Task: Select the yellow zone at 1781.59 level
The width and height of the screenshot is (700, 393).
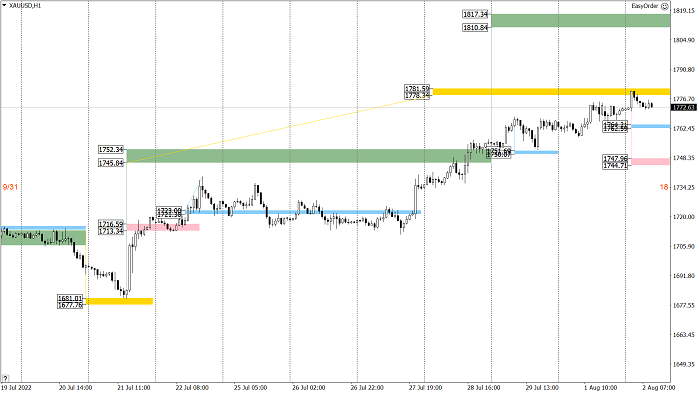Action: (551, 92)
